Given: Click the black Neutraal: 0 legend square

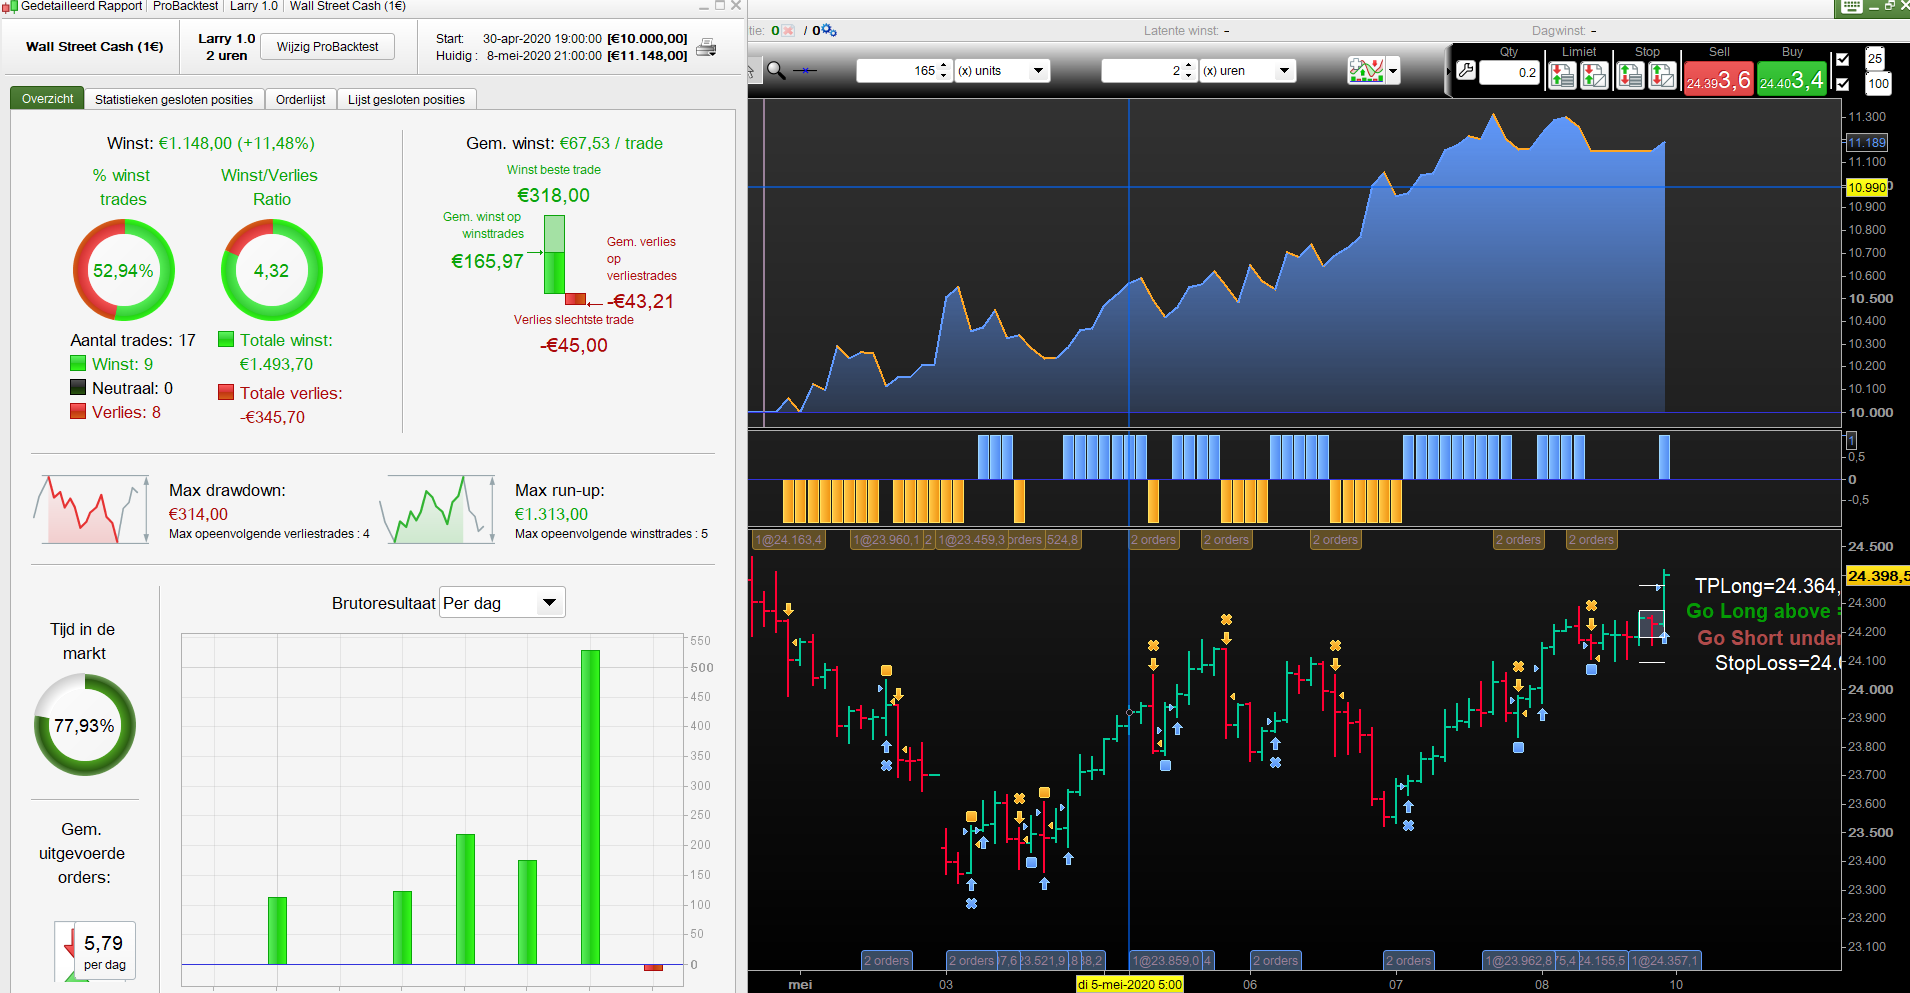Looking at the screenshot, I should [x=78, y=388].
